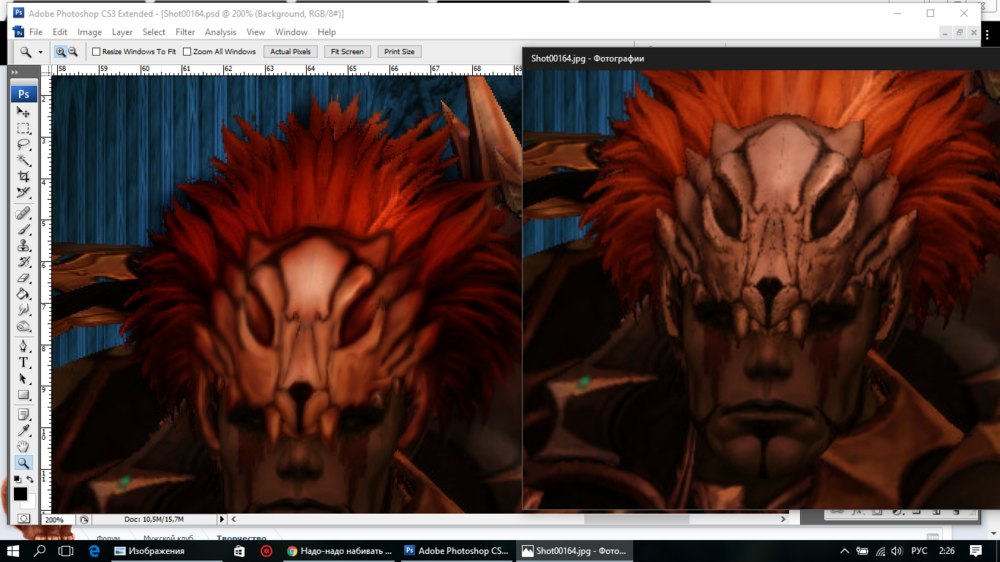Enable Resize Windows To Fit checkbox

(x=97, y=51)
